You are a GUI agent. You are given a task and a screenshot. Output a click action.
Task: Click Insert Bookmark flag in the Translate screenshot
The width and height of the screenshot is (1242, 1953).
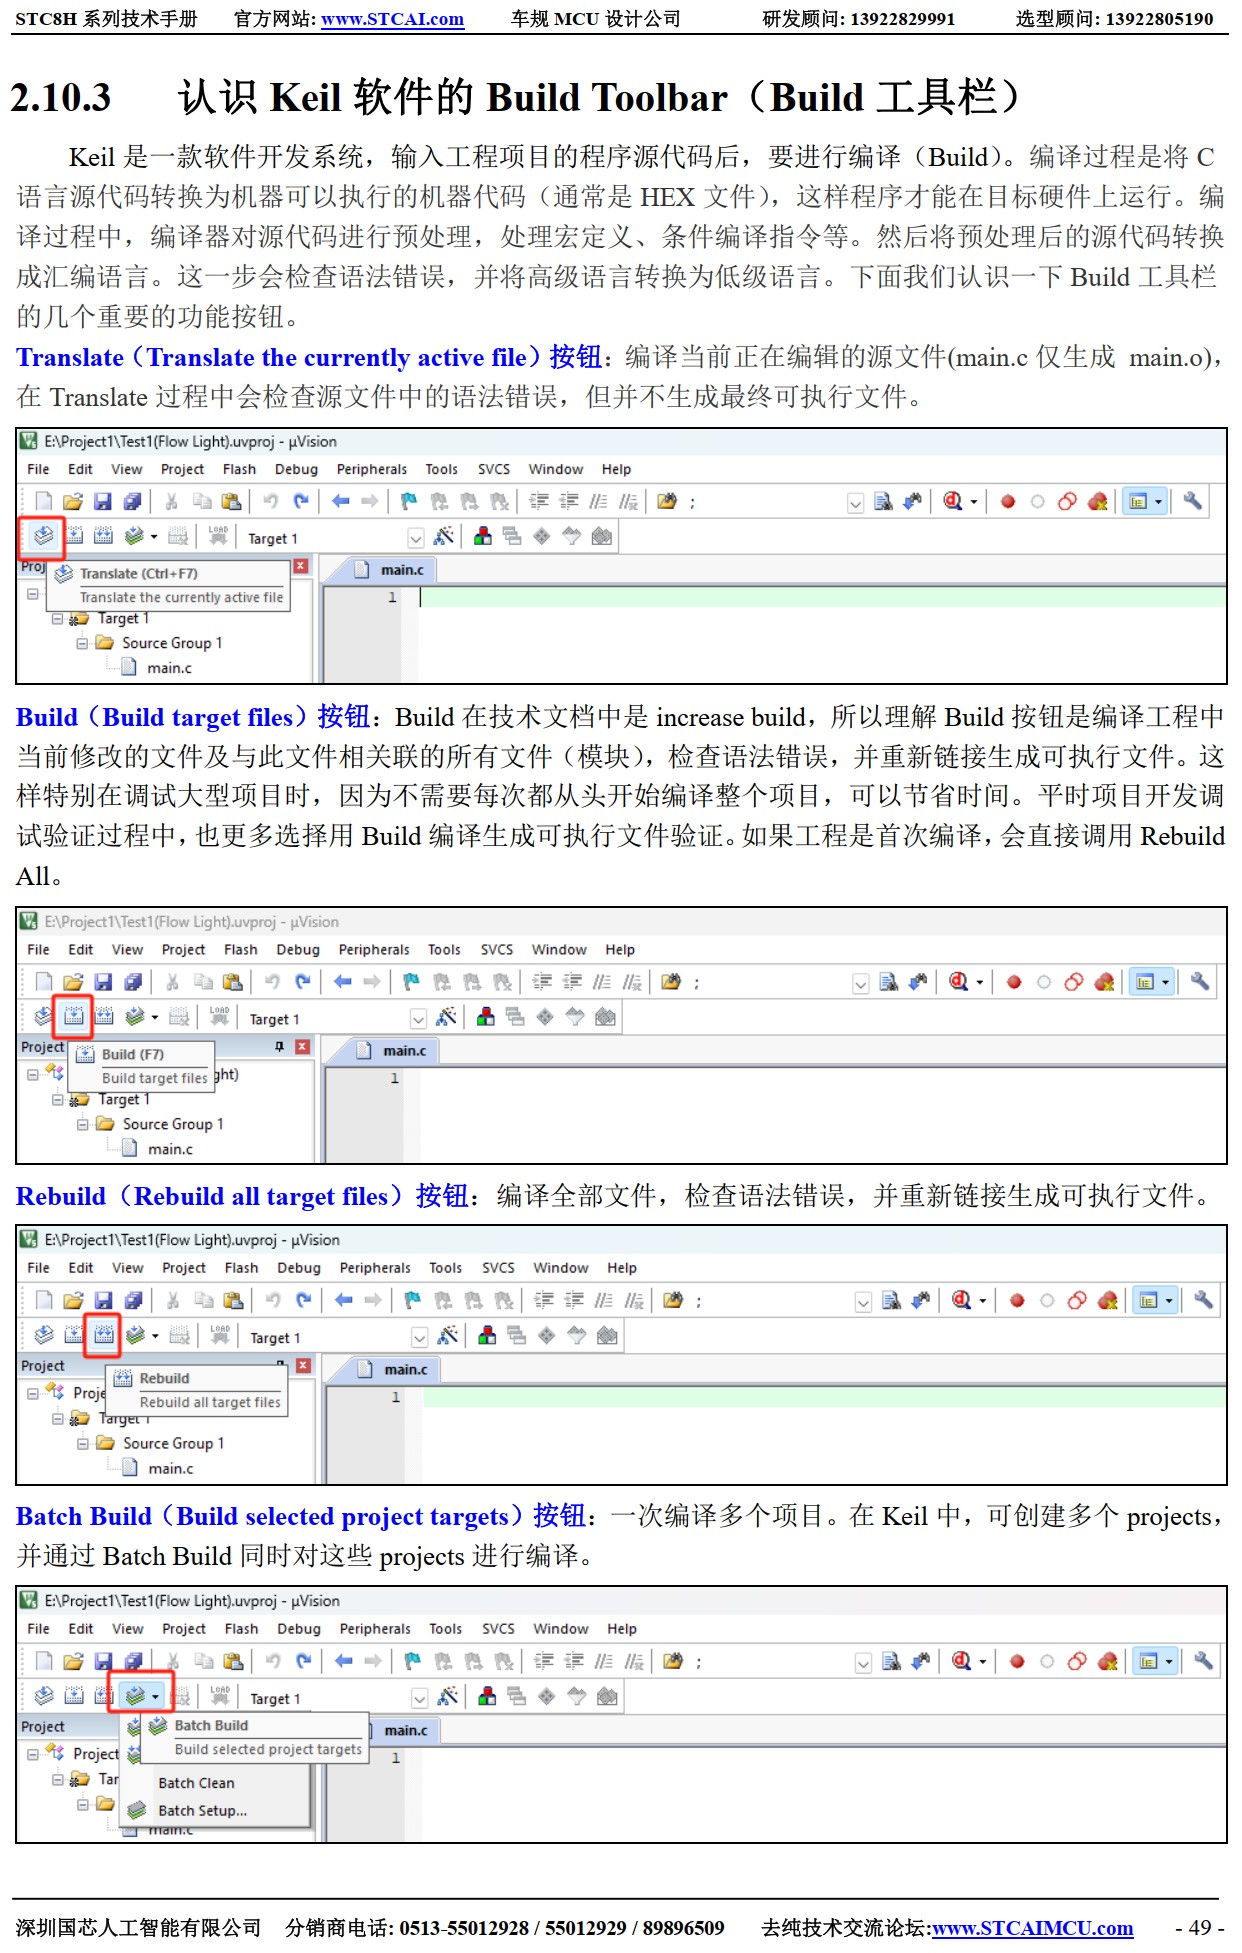[409, 501]
